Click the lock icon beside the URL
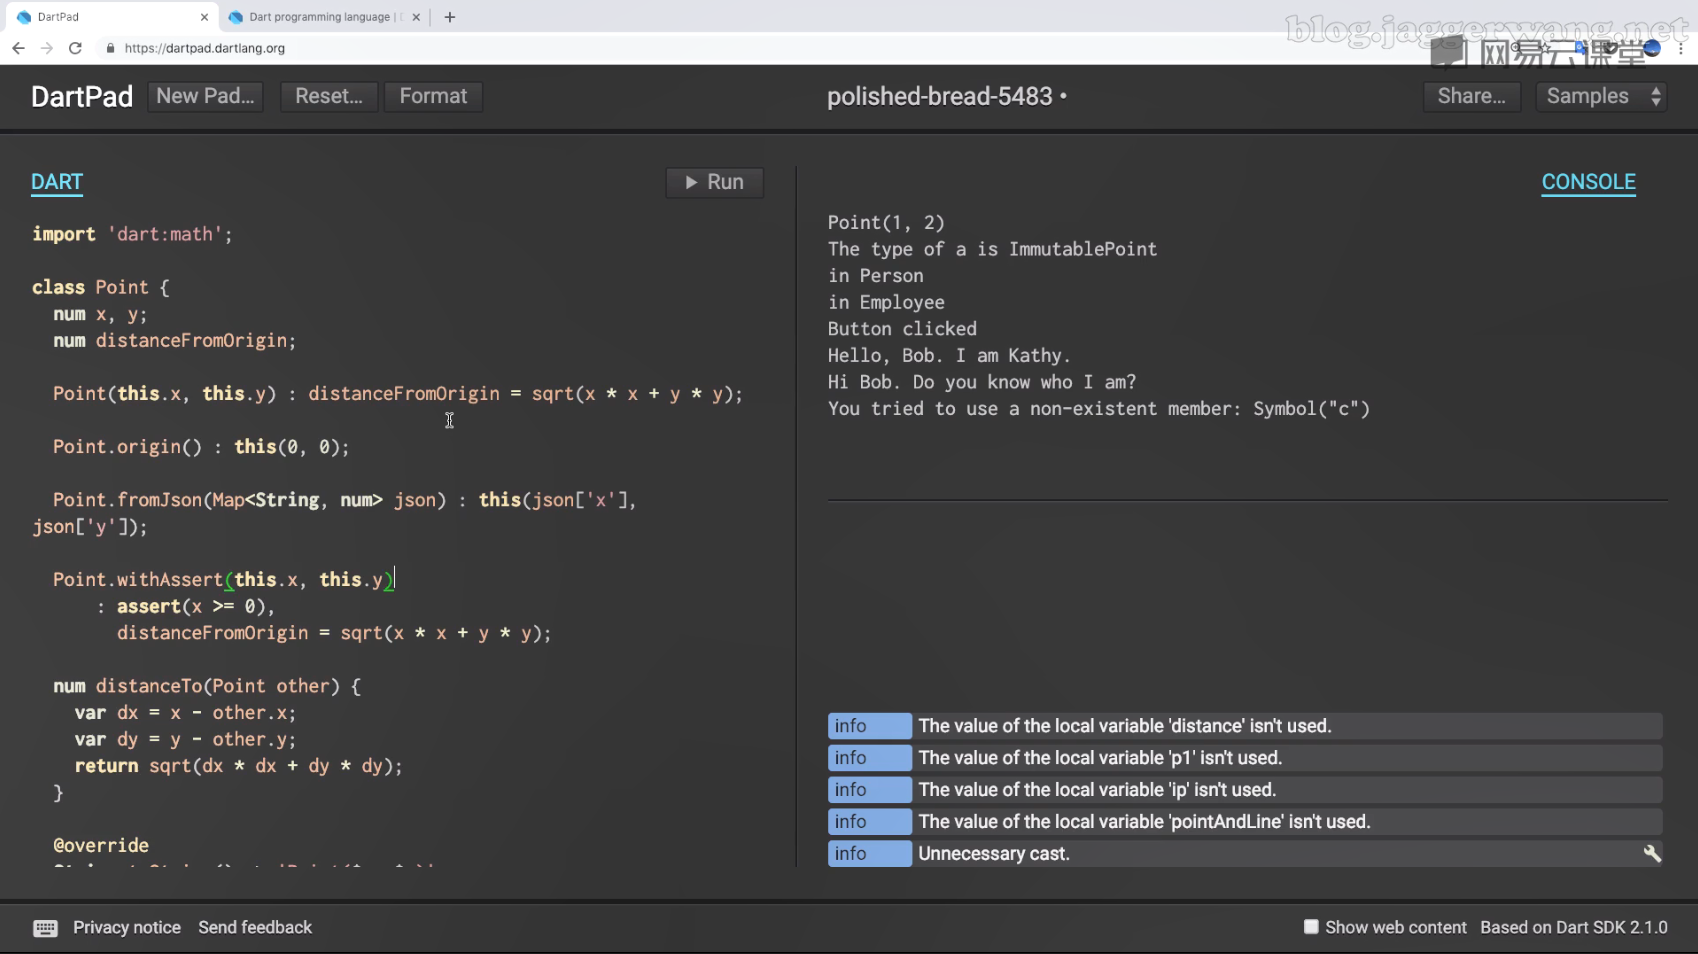1698x954 pixels. (110, 48)
